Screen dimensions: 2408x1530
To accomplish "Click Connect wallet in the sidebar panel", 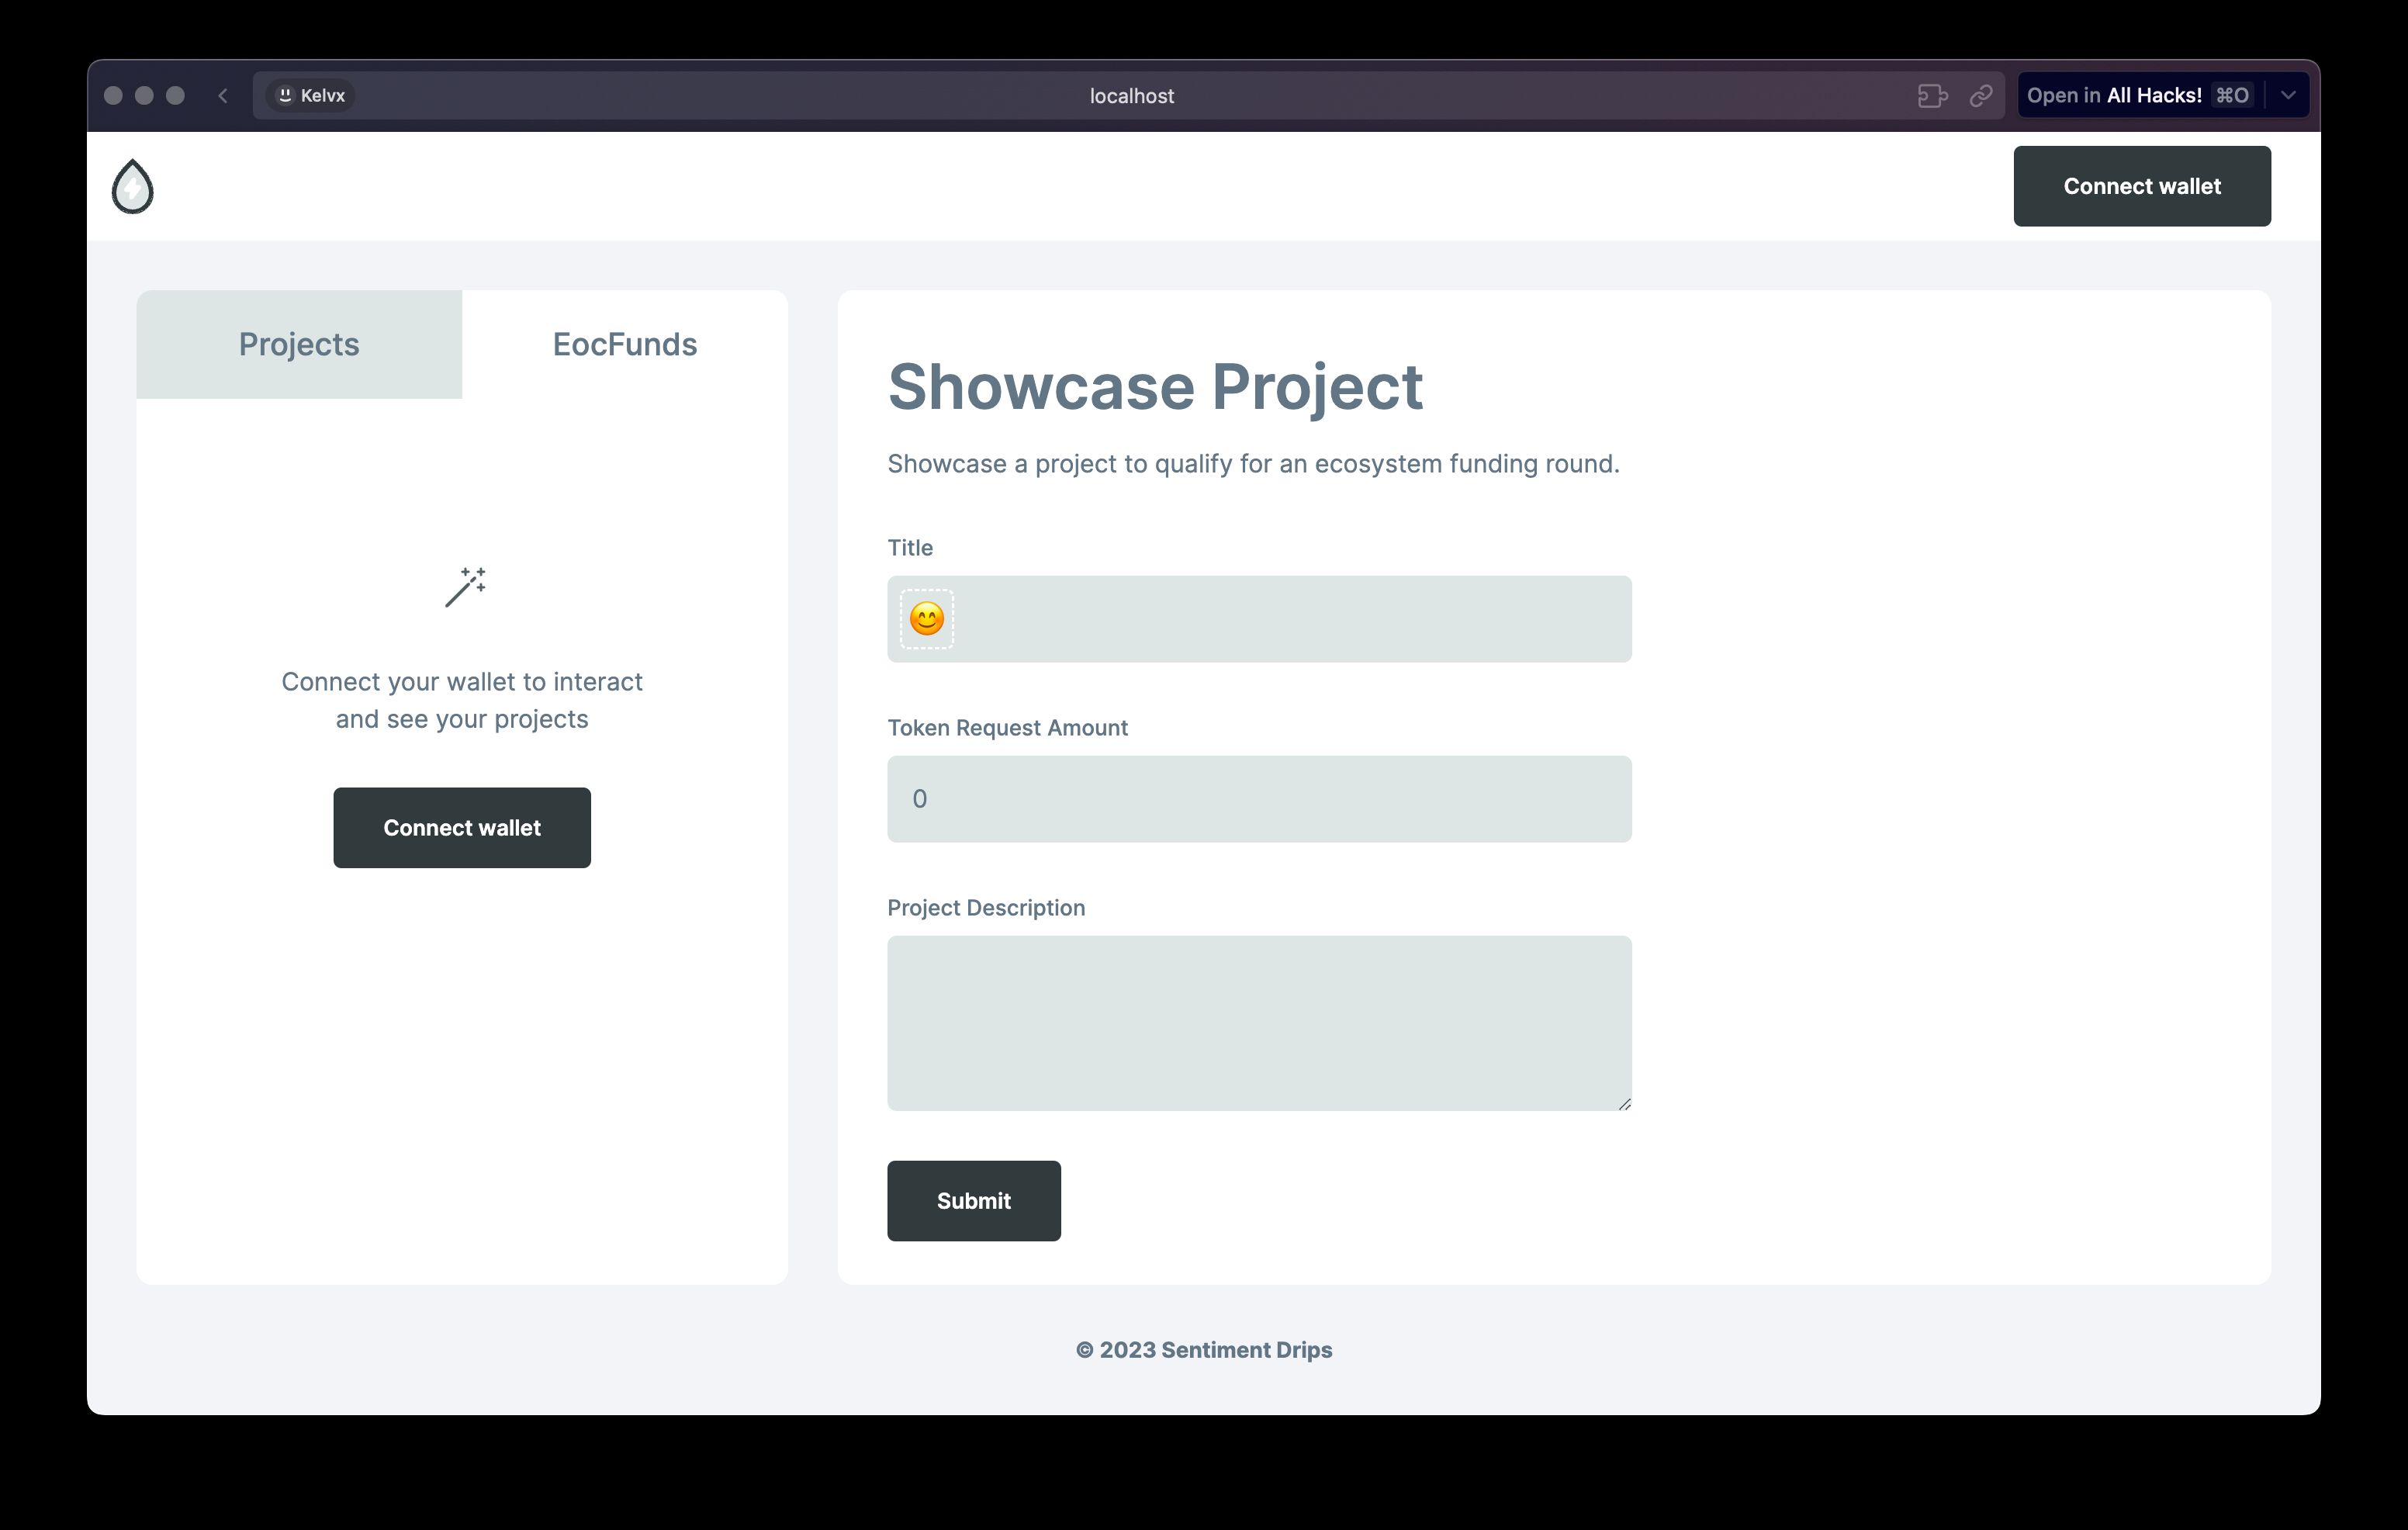I will tap(462, 828).
